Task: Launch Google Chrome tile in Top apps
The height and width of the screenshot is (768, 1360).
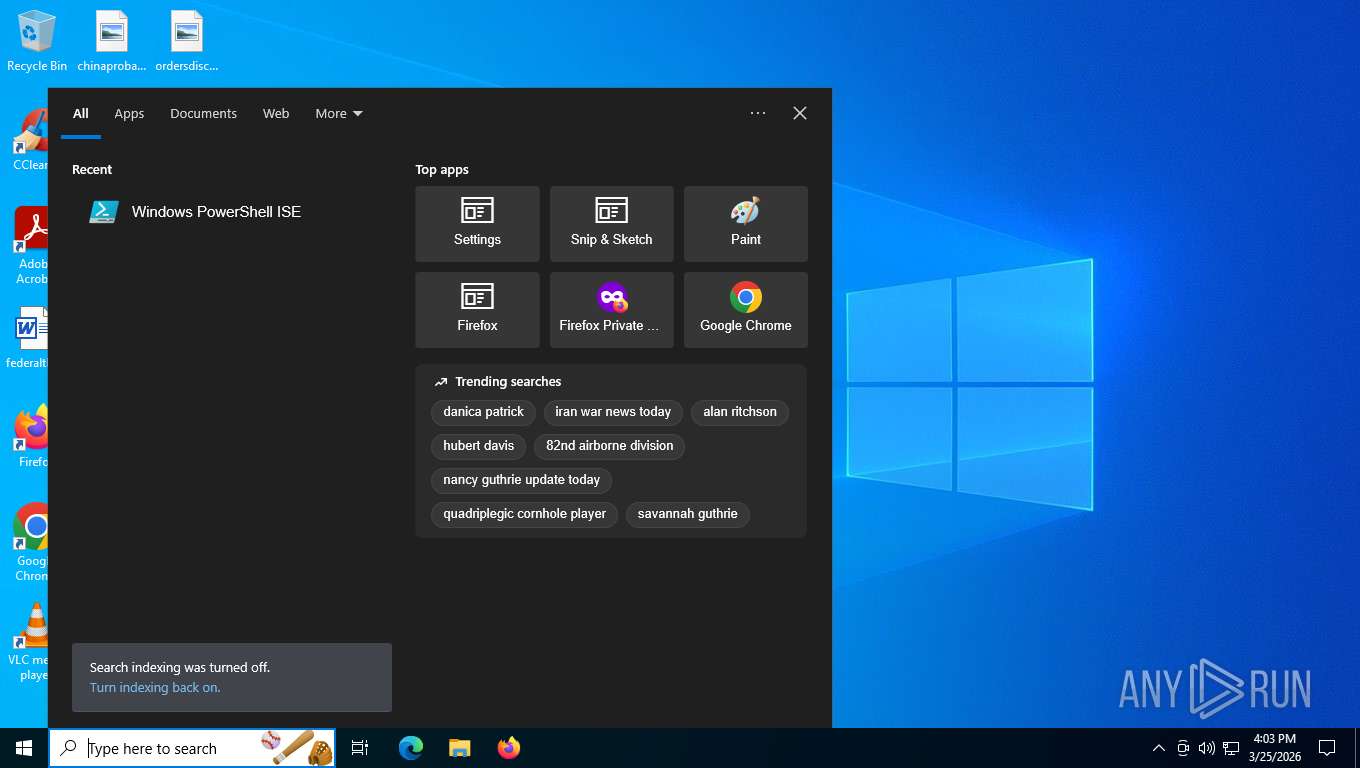Action: click(x=745, y=310)
